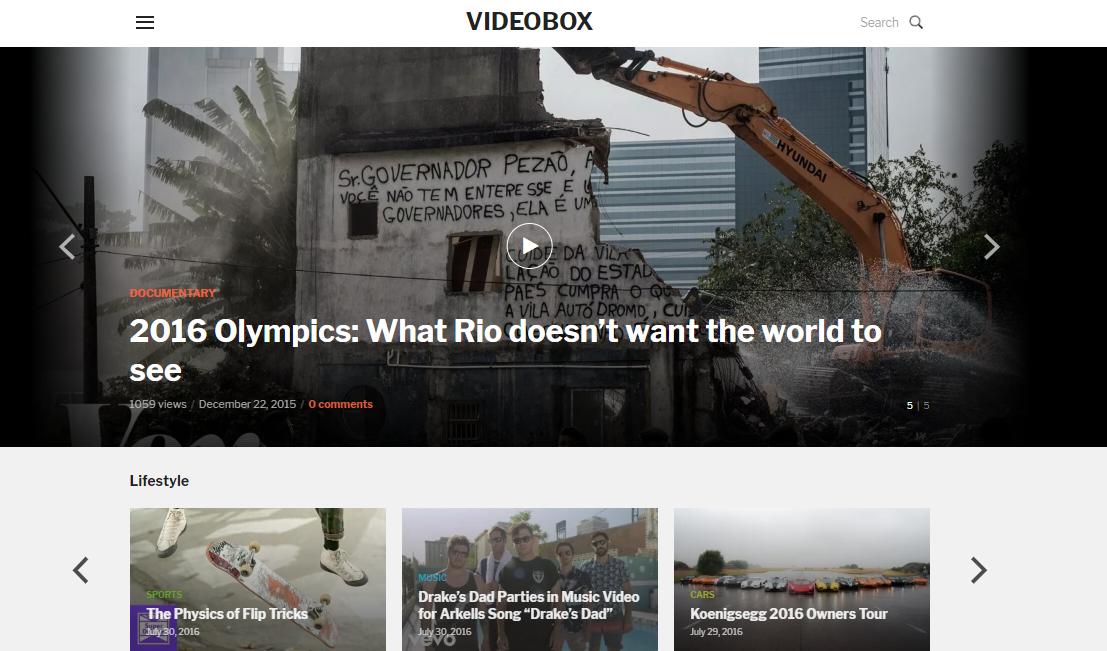Advance to next hero slide arrow
Viewport: 1107px width, 651px height.
(992, 247)
